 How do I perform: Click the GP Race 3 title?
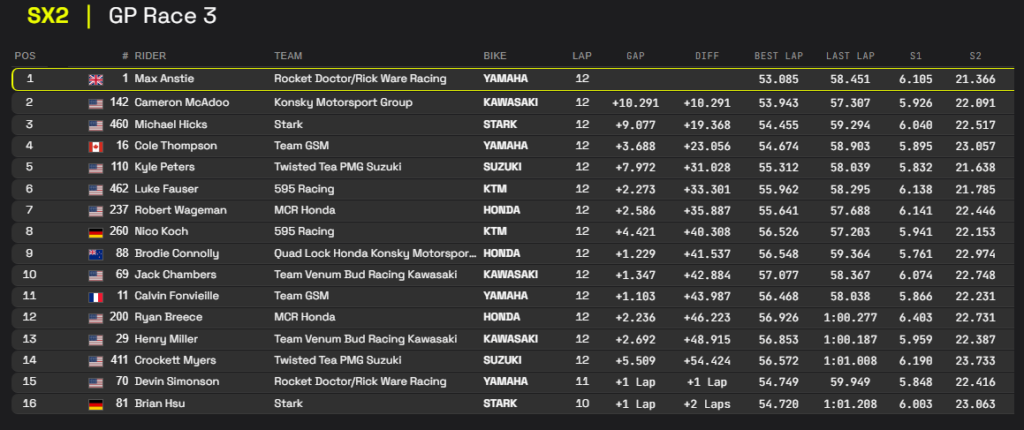(x=163, y=16)
